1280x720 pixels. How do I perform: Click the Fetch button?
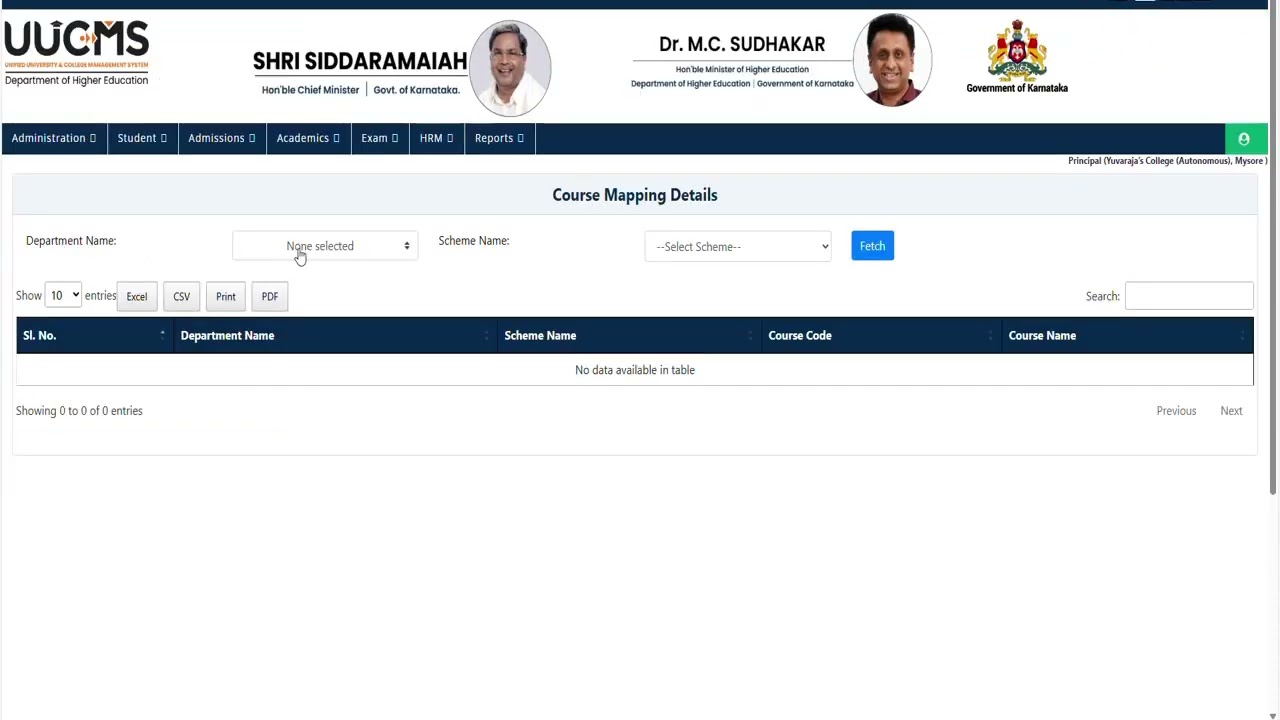(x=872, y=246)
